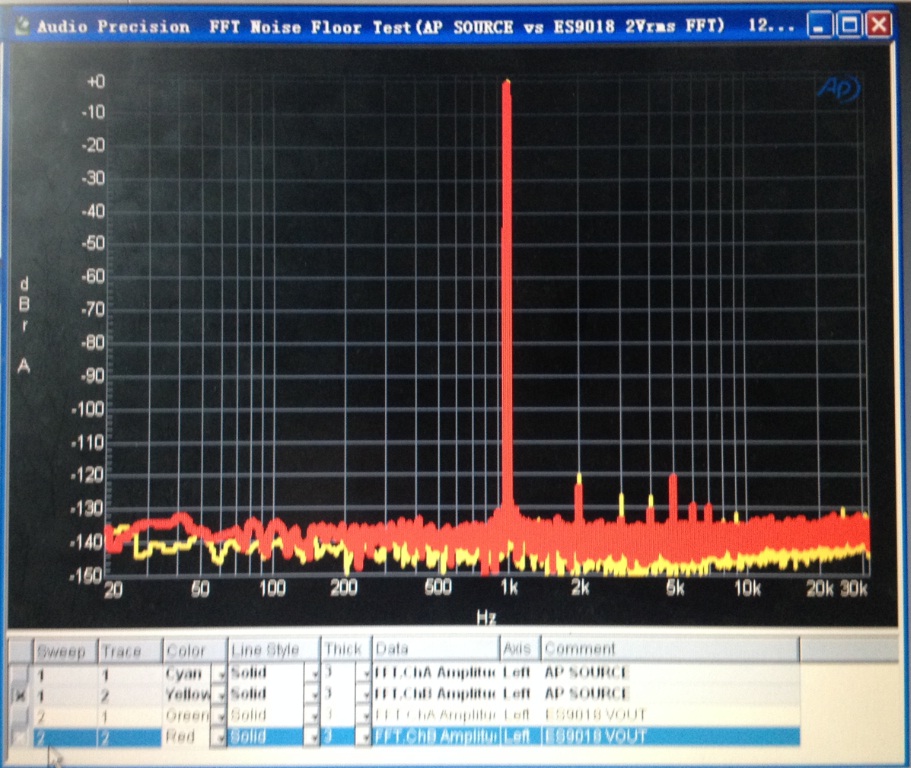Open line style dropdown for Cyan row

313,674
